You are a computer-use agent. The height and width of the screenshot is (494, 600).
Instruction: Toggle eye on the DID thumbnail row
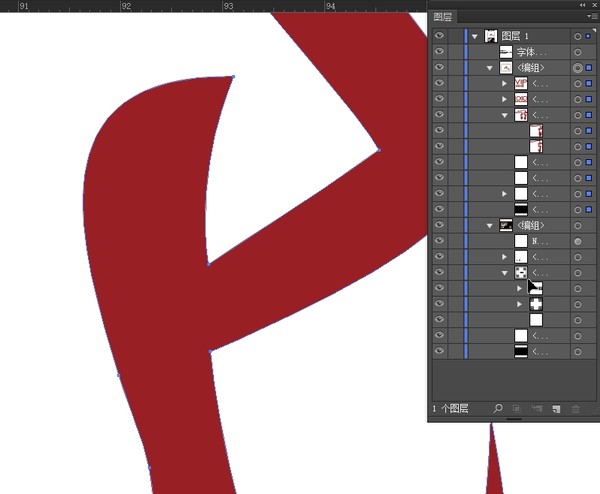click(x=439, y=98)
